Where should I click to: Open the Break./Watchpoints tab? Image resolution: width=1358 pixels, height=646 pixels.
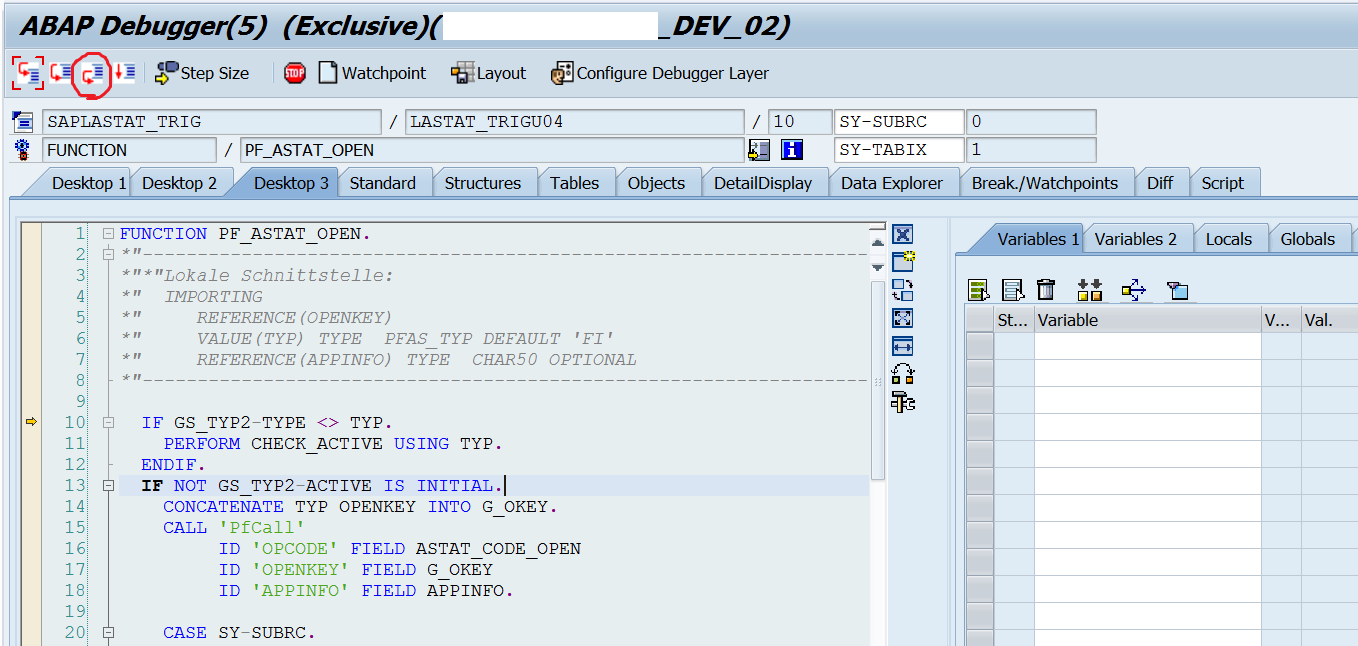[x=1045, y=183]
